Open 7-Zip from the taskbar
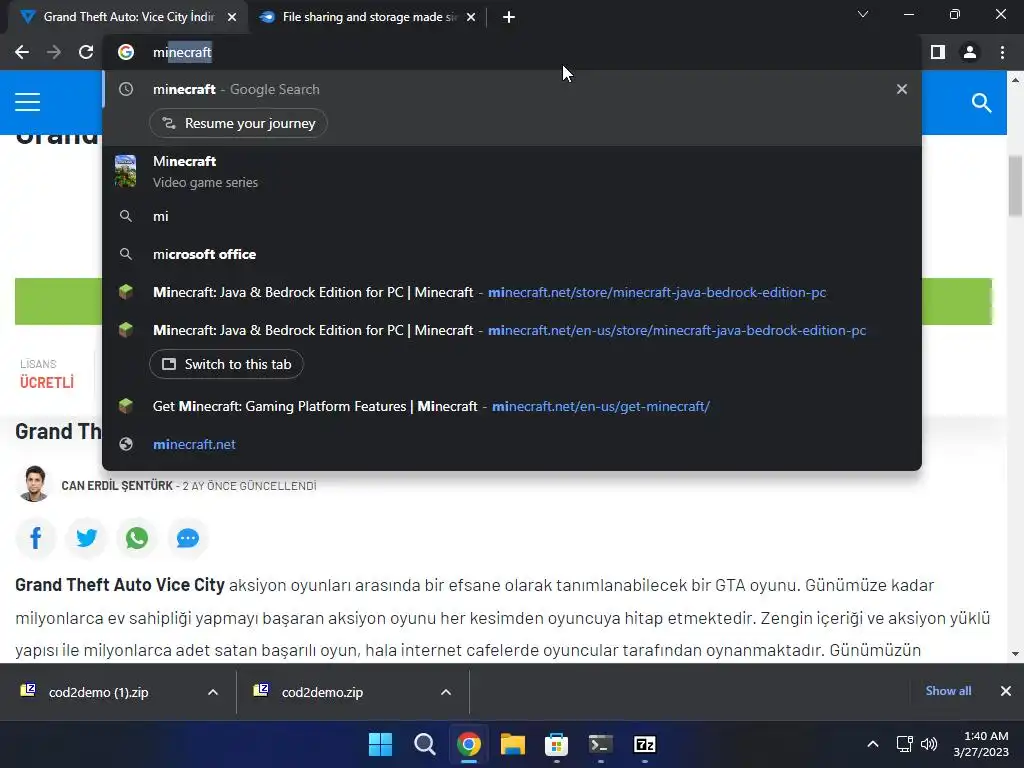This screenshot has width=1024, height=768. click(x=645, y=744)
